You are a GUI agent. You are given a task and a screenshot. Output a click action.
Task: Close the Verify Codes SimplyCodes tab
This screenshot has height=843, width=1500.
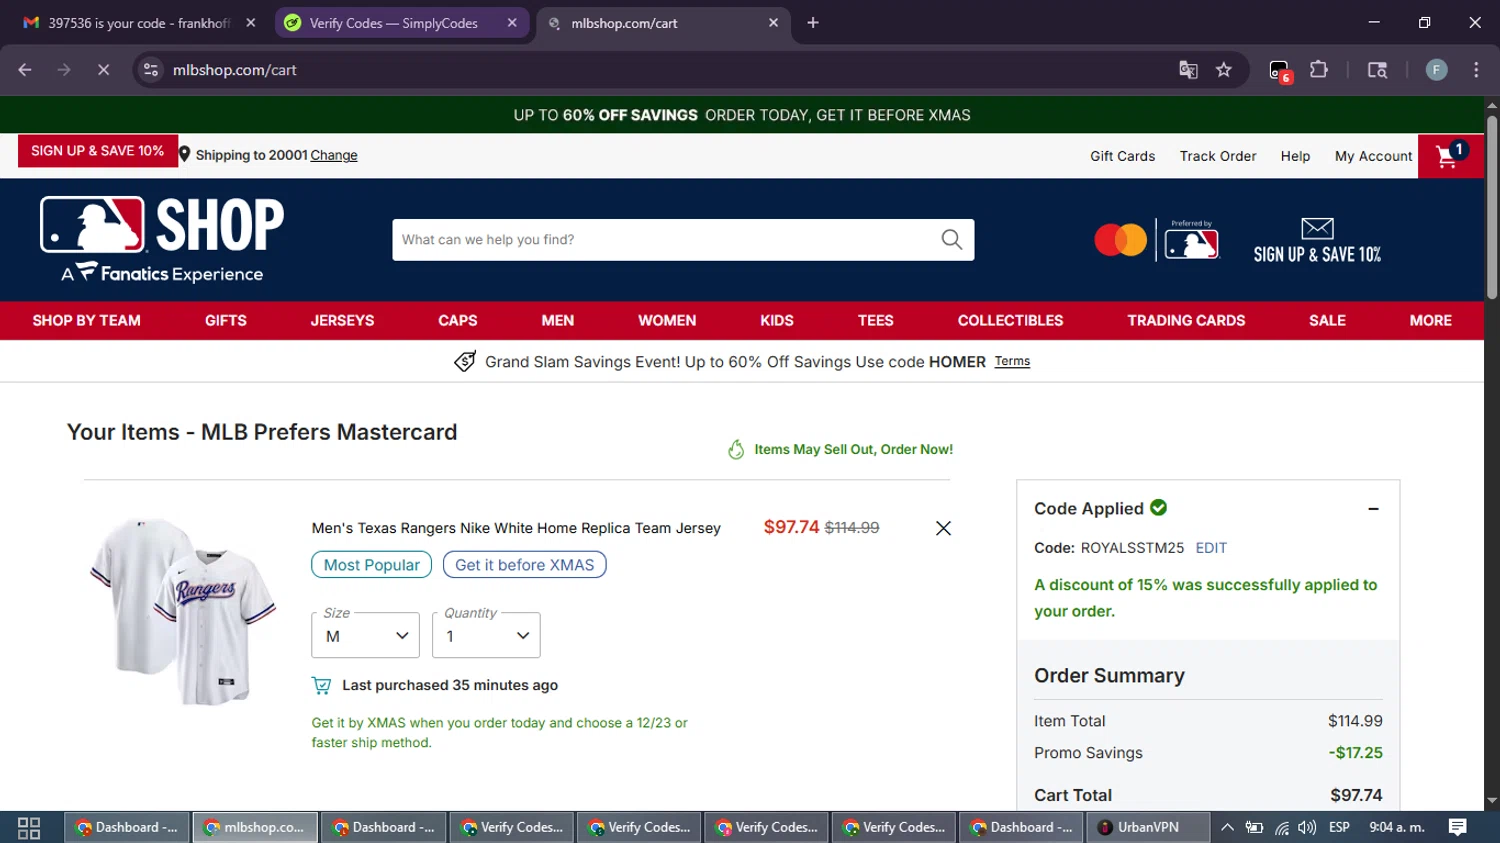tap(512, 23)
